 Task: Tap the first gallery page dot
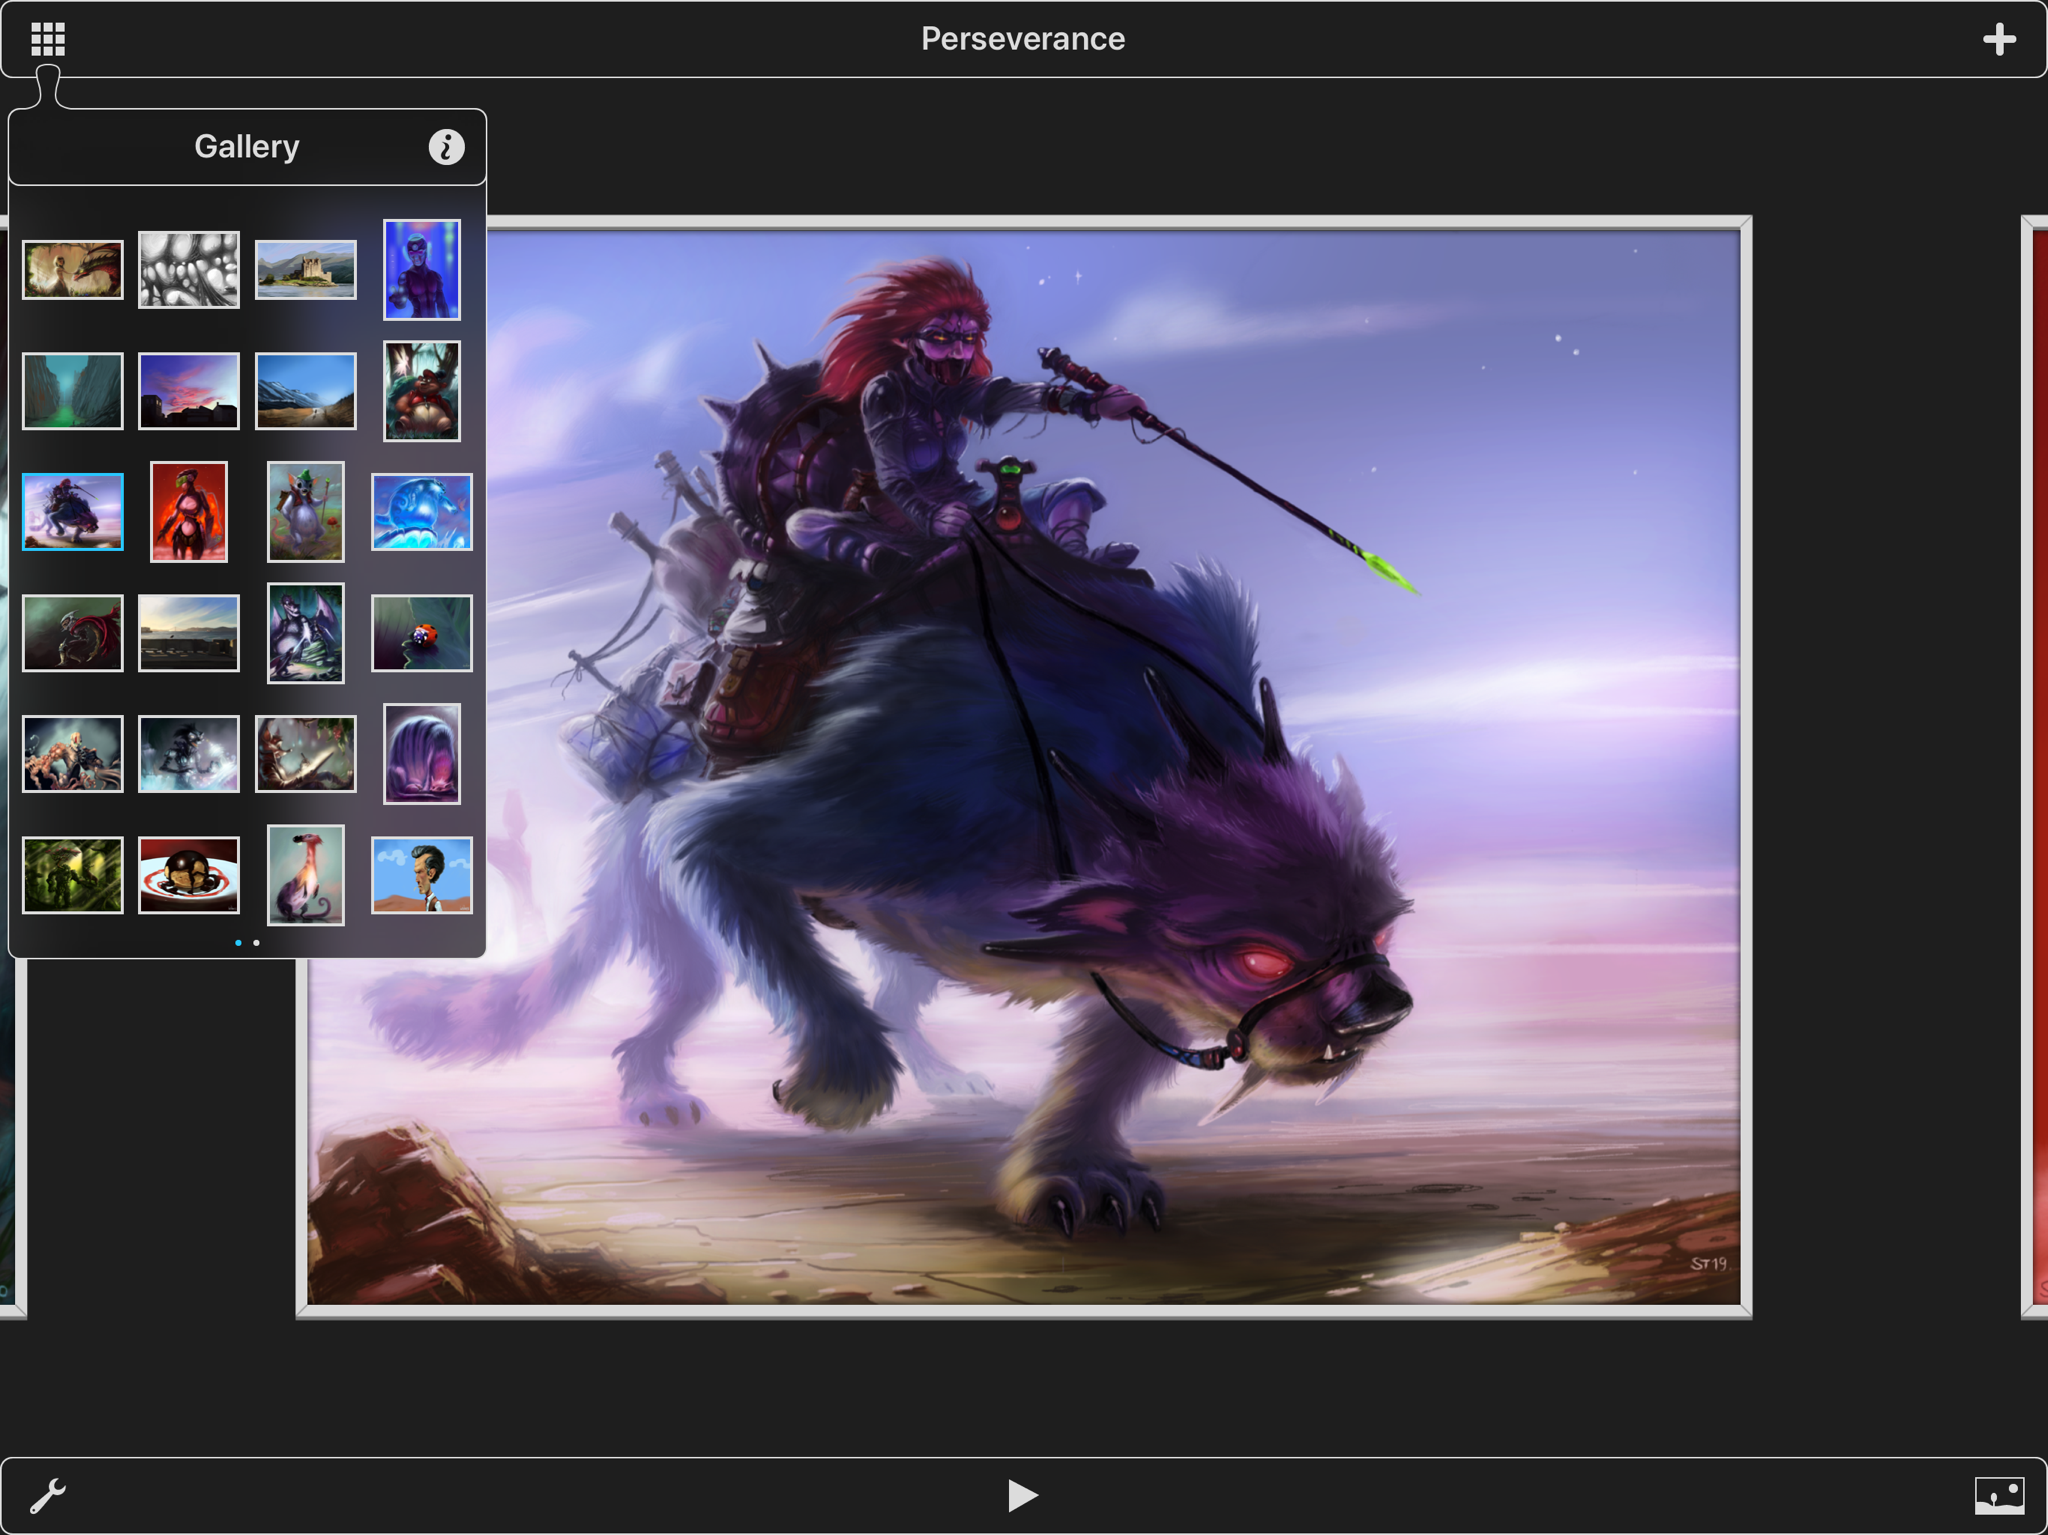click(x=238, y=943)
